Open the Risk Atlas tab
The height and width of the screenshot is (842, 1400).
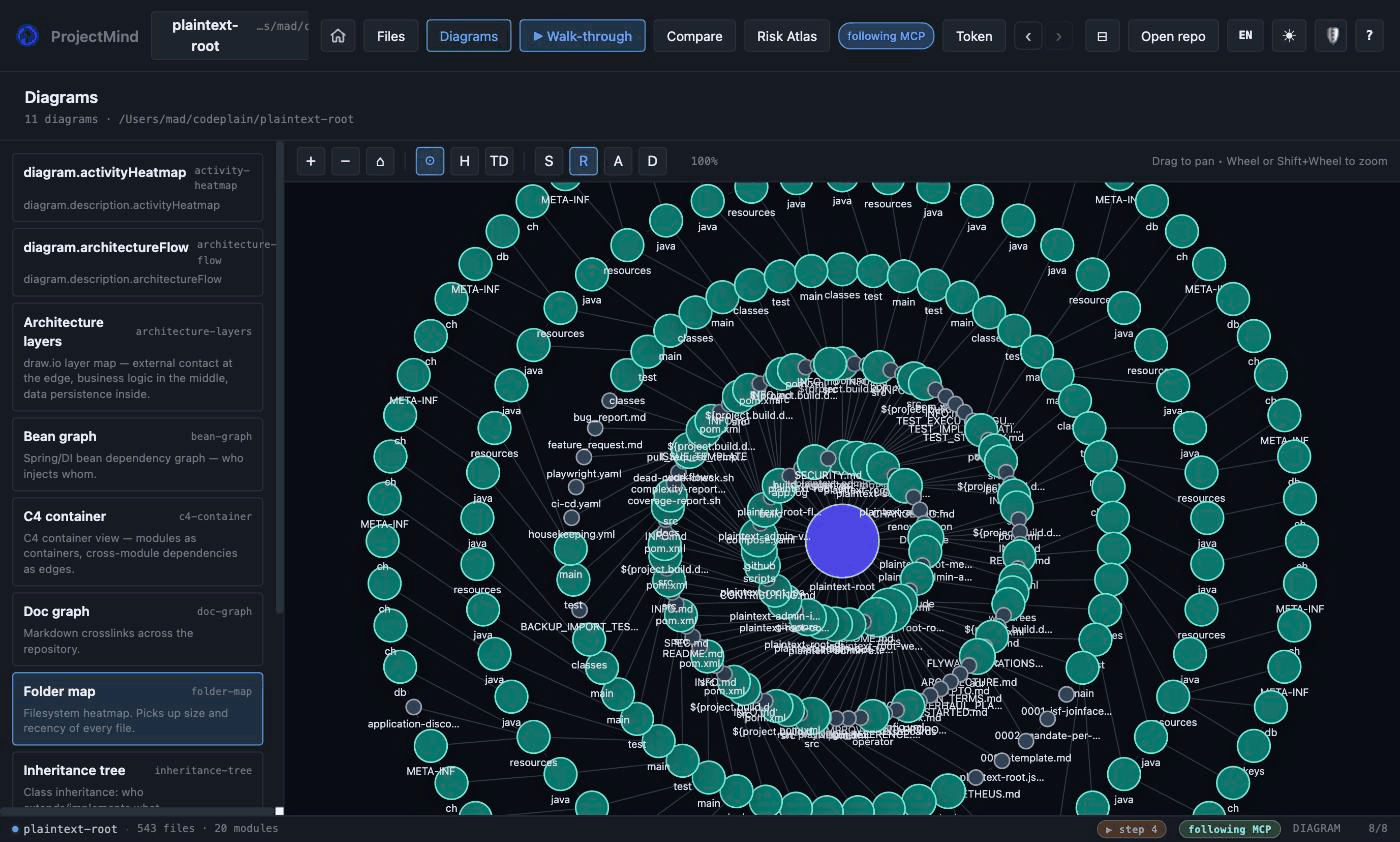pos(787,36)
